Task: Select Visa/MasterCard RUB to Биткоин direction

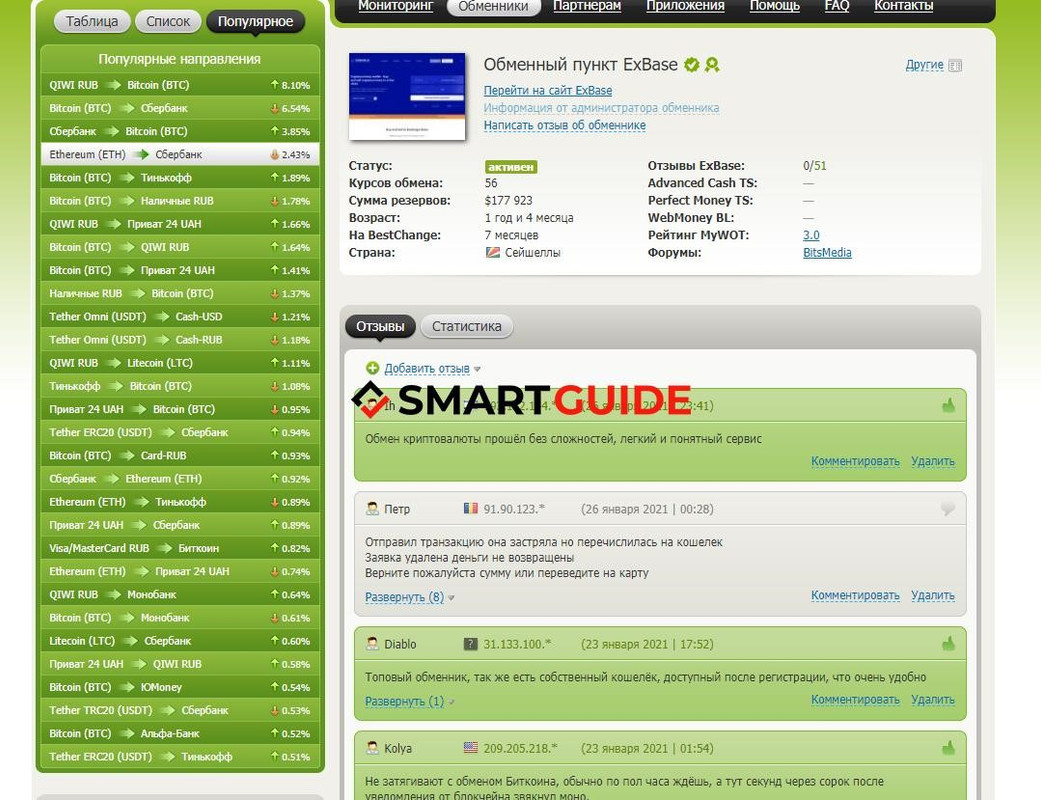Action: (180, 548)
